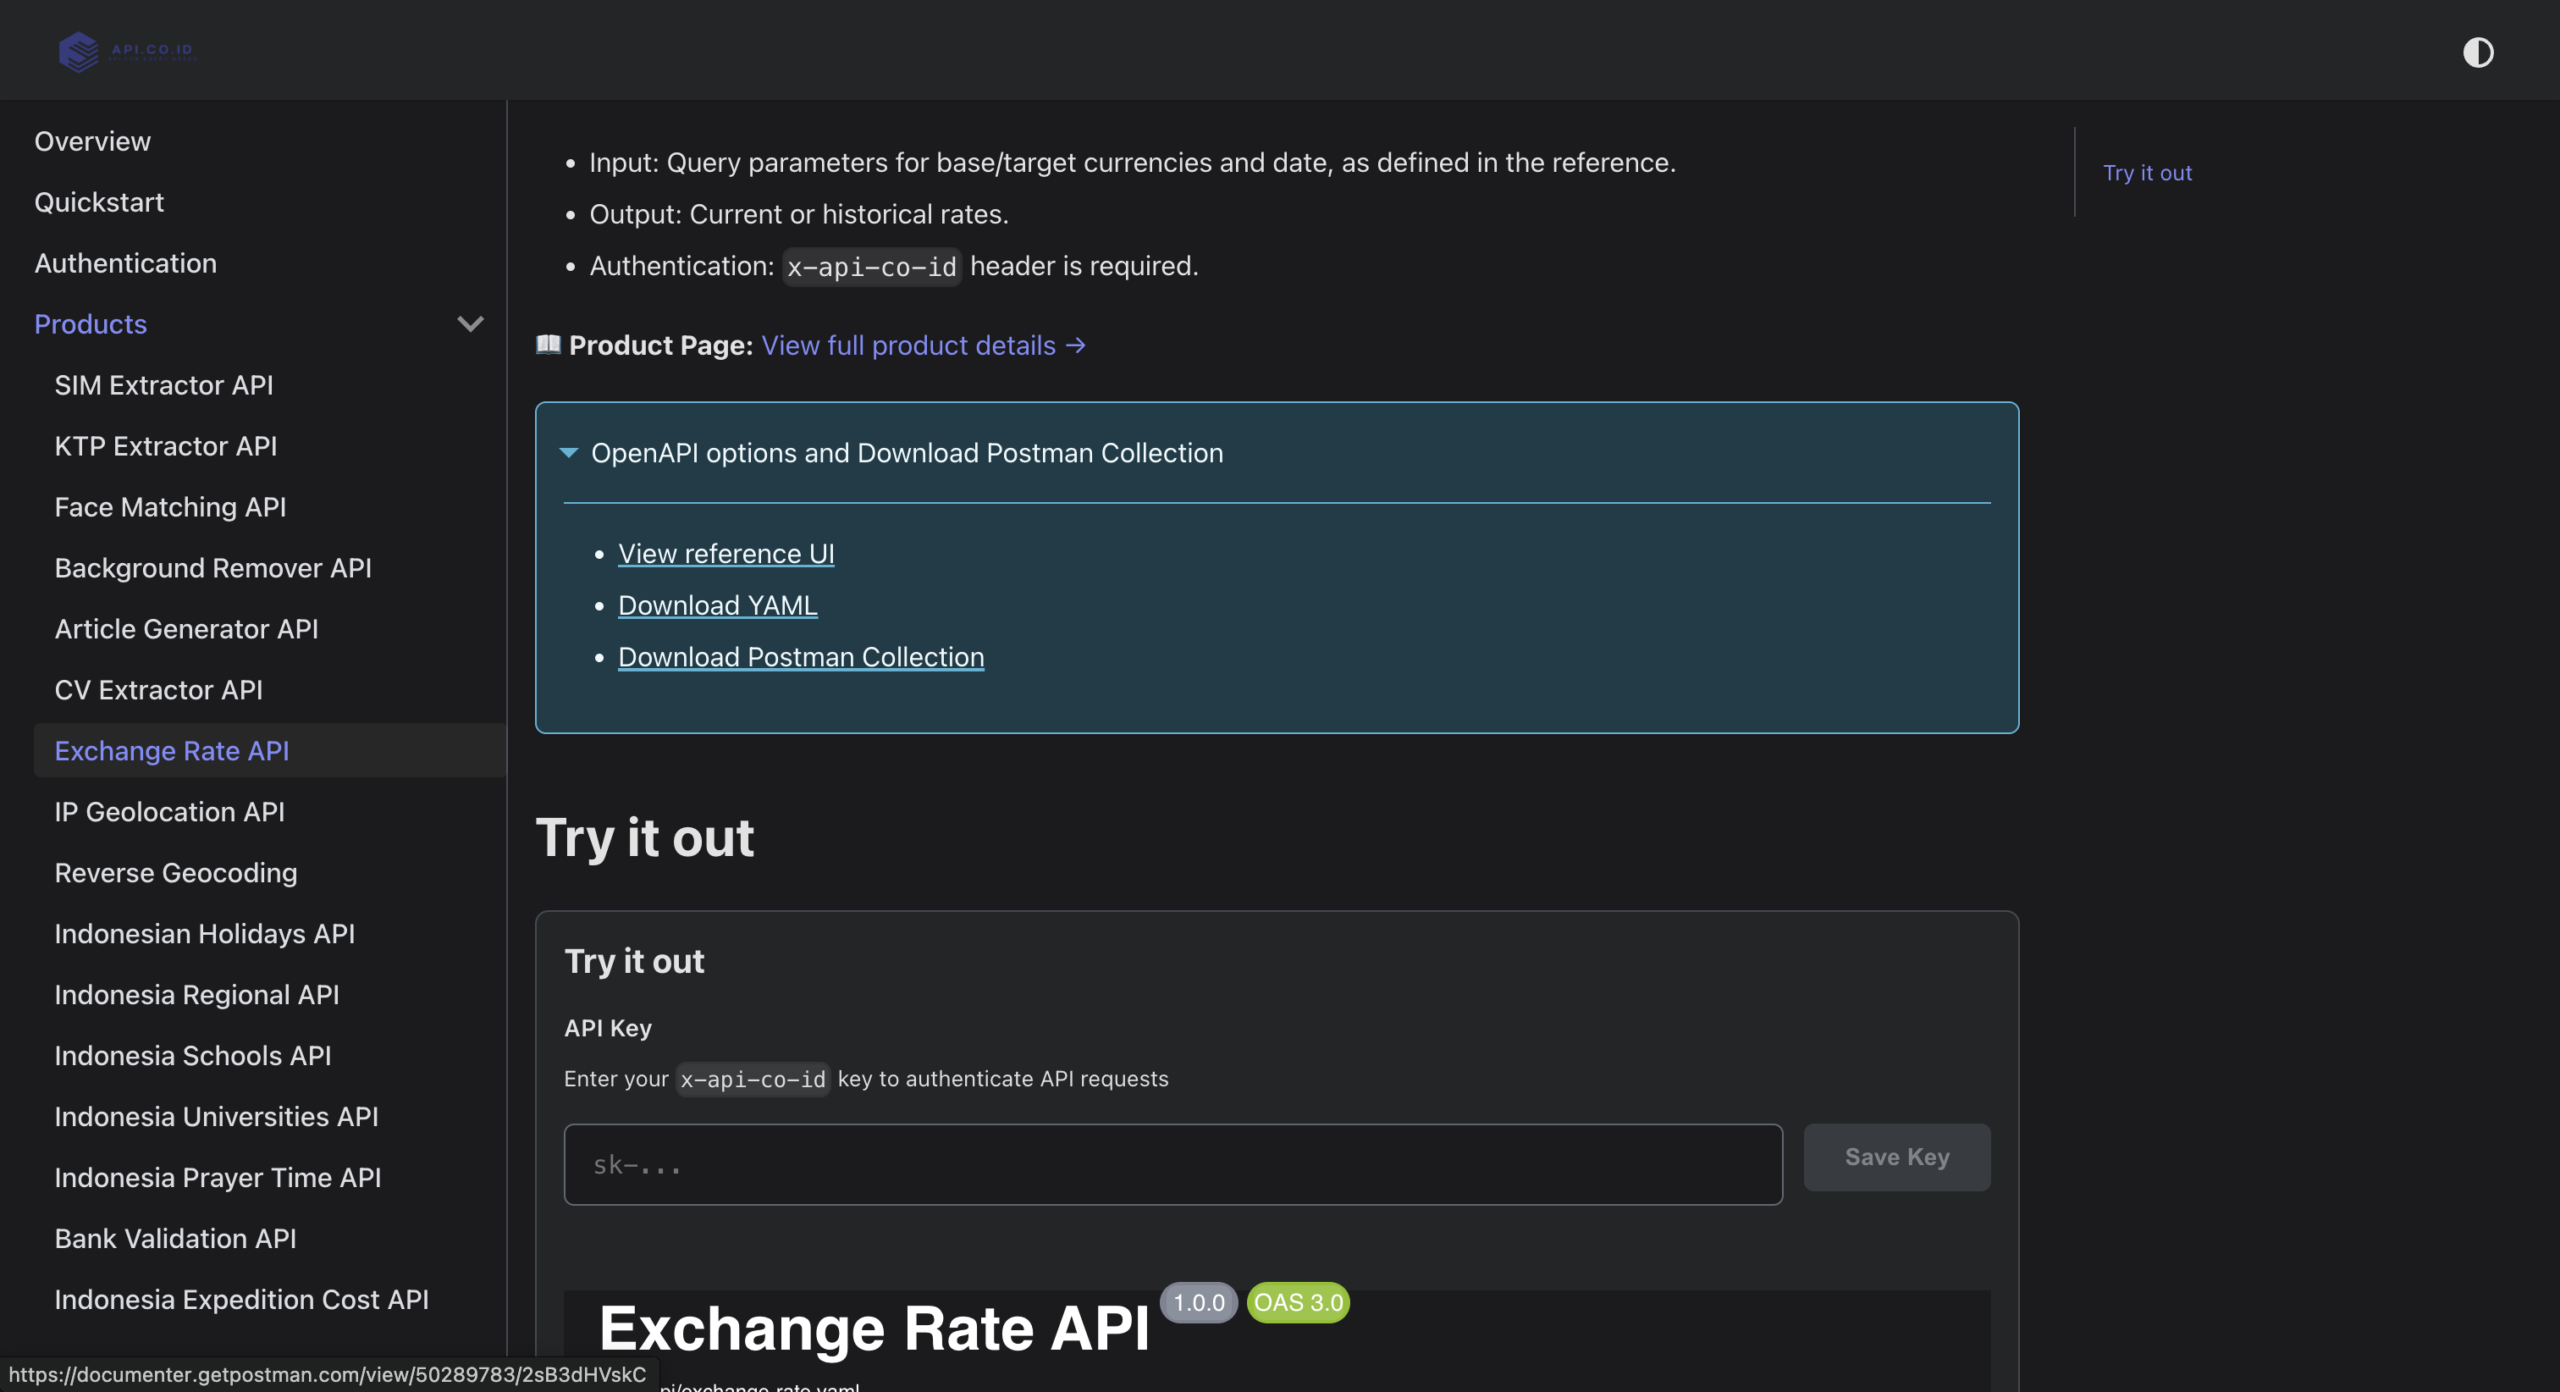Click the Save Key button

tap(1895, 1157)
